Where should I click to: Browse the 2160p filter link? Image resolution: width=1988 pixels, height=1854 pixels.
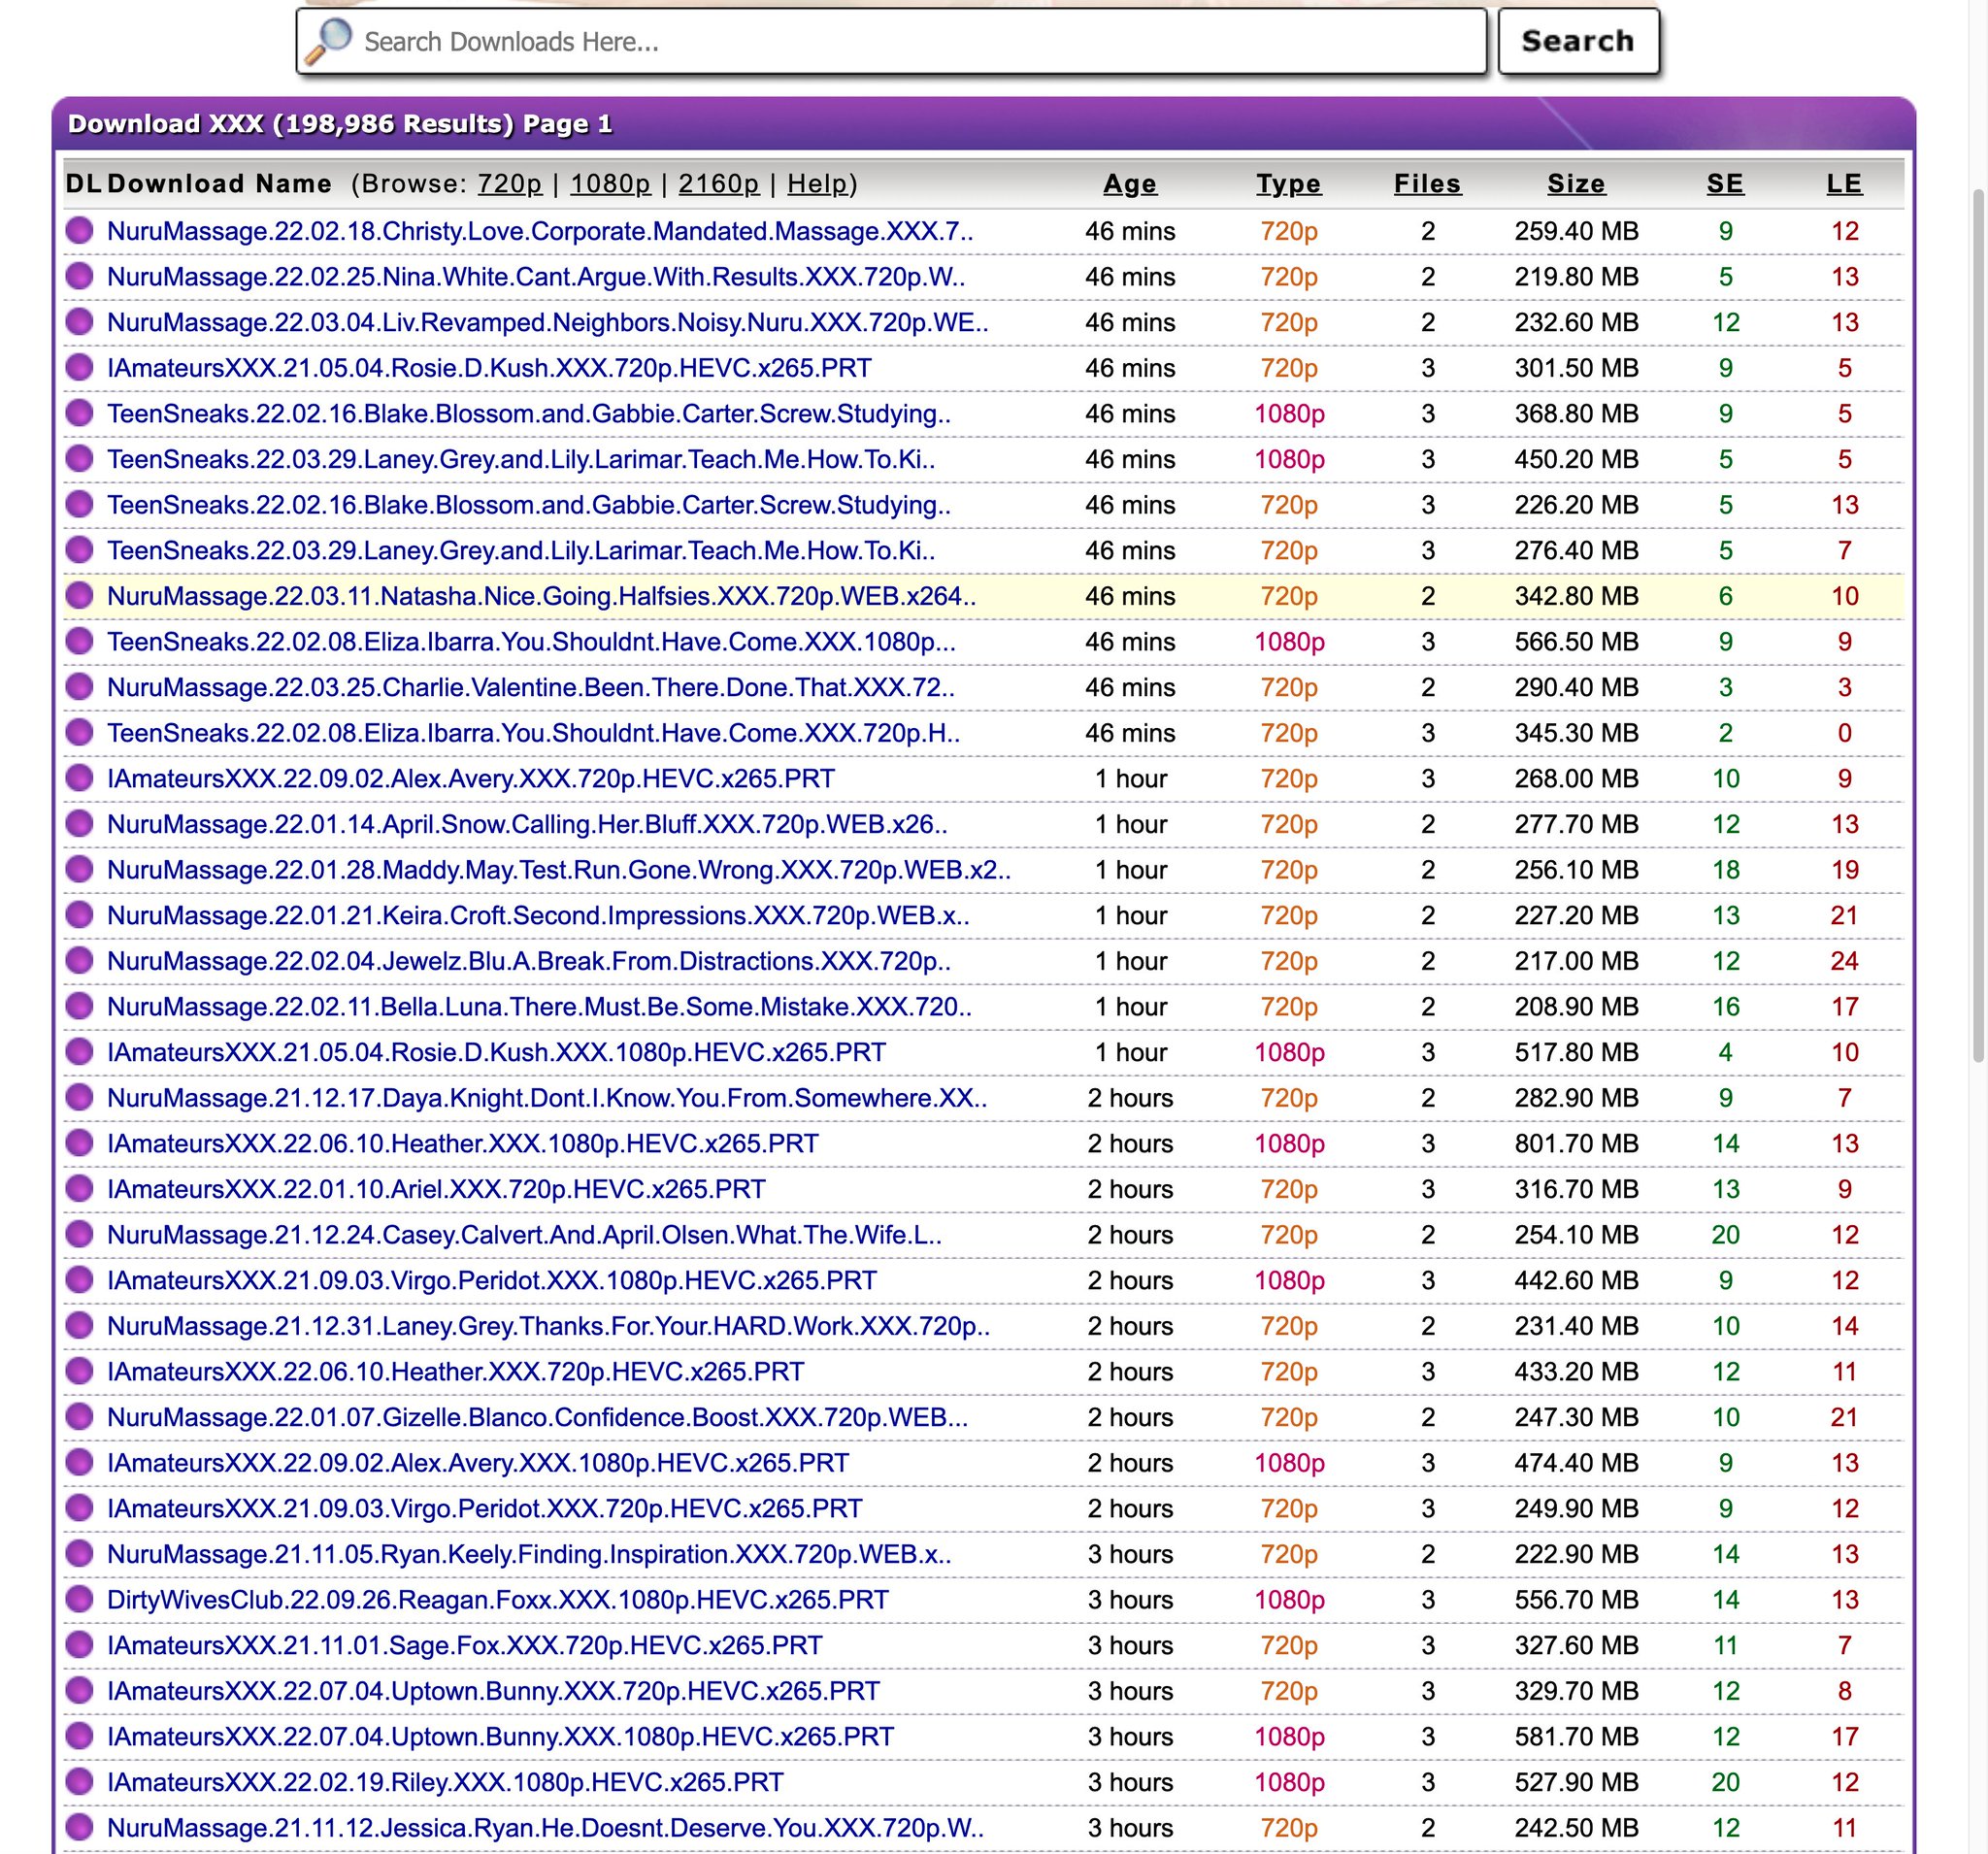(x=718, y=184)
